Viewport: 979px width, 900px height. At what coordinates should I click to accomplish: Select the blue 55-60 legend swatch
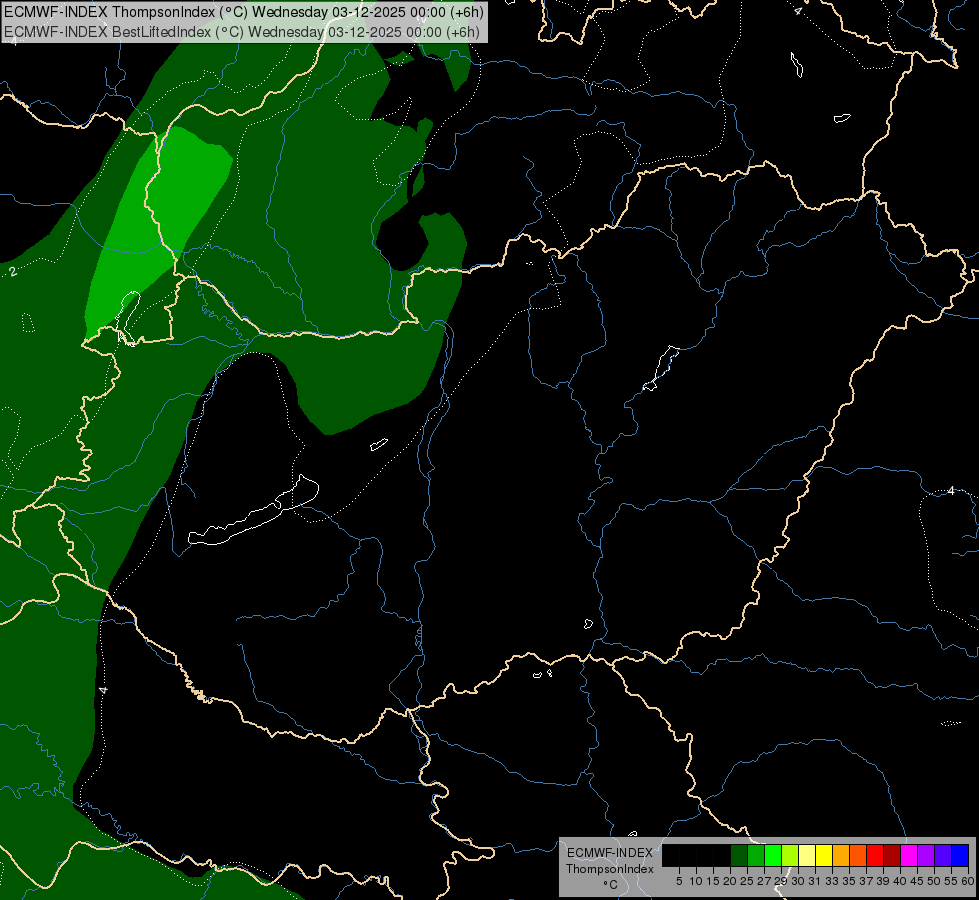click(960, 855)
